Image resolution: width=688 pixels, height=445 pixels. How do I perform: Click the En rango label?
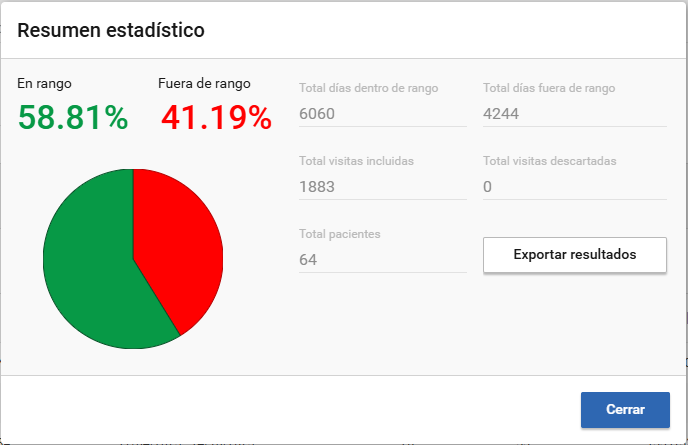[x=44, y=83]
